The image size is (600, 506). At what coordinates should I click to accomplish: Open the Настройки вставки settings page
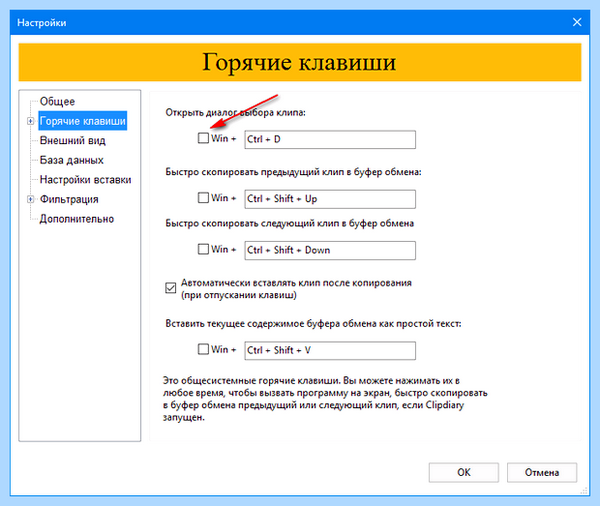tap(85, 180)
